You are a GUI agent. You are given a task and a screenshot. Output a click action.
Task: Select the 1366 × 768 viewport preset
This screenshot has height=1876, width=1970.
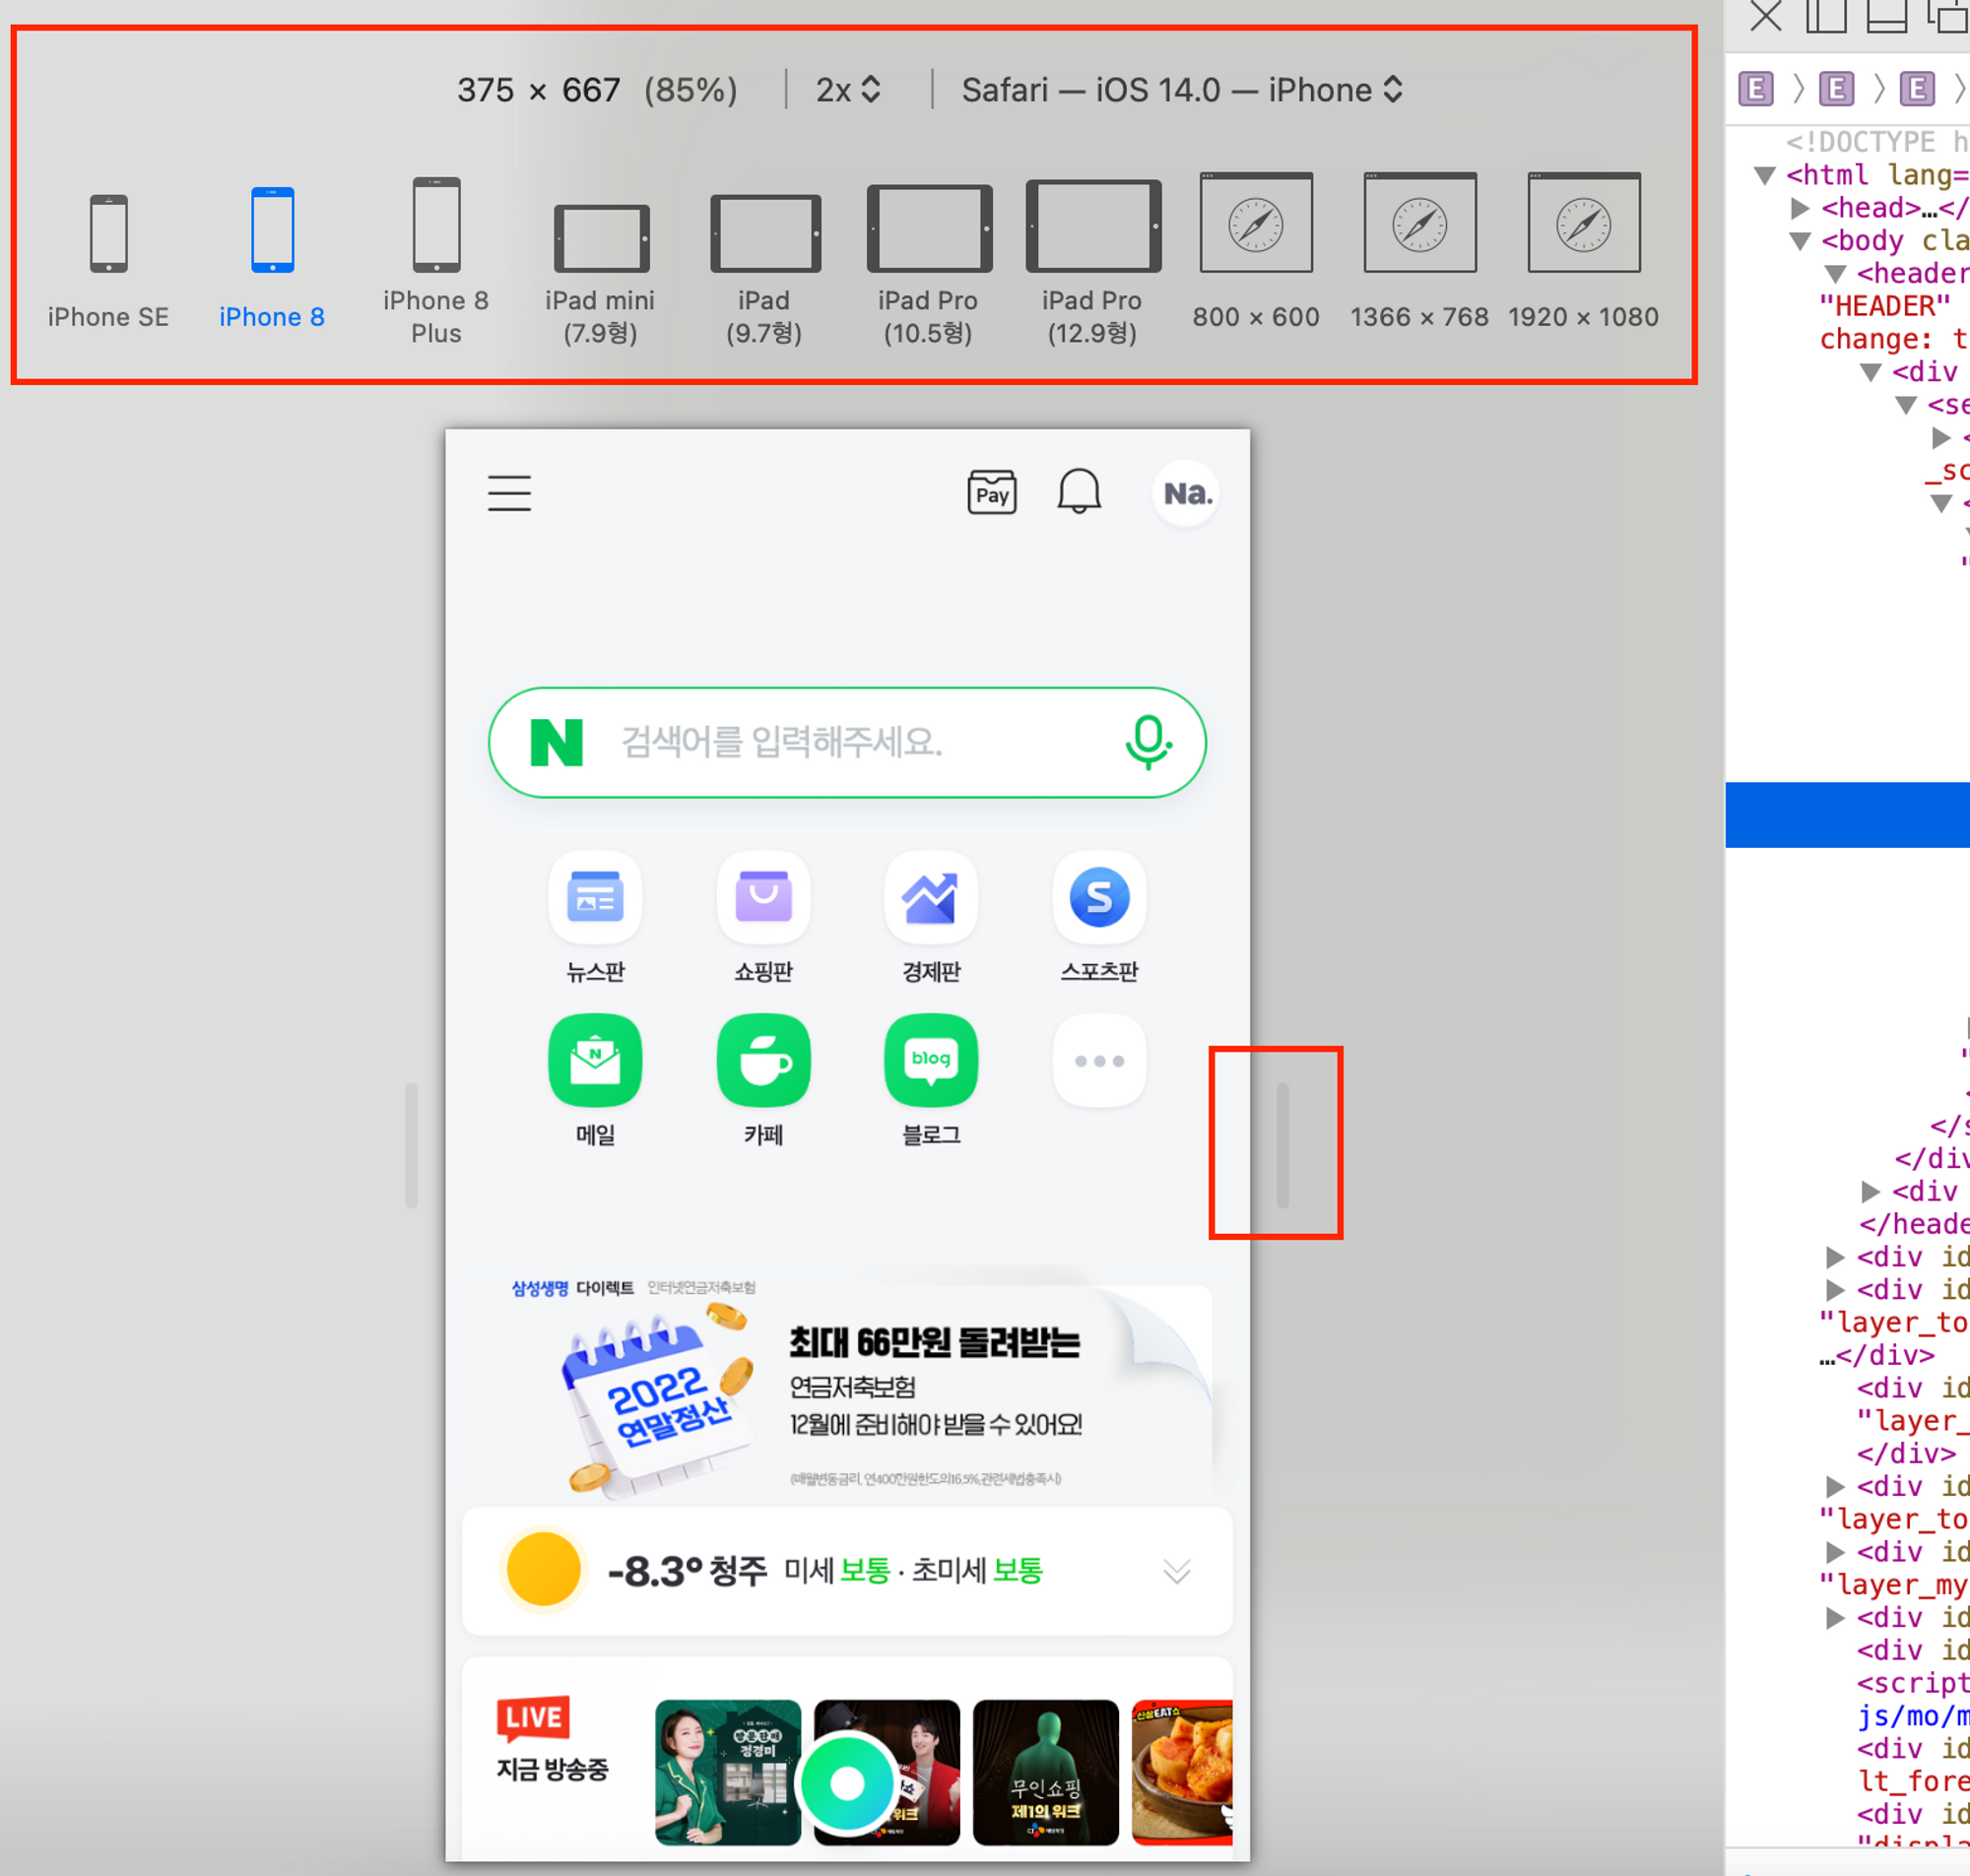tap(1419, 224)
